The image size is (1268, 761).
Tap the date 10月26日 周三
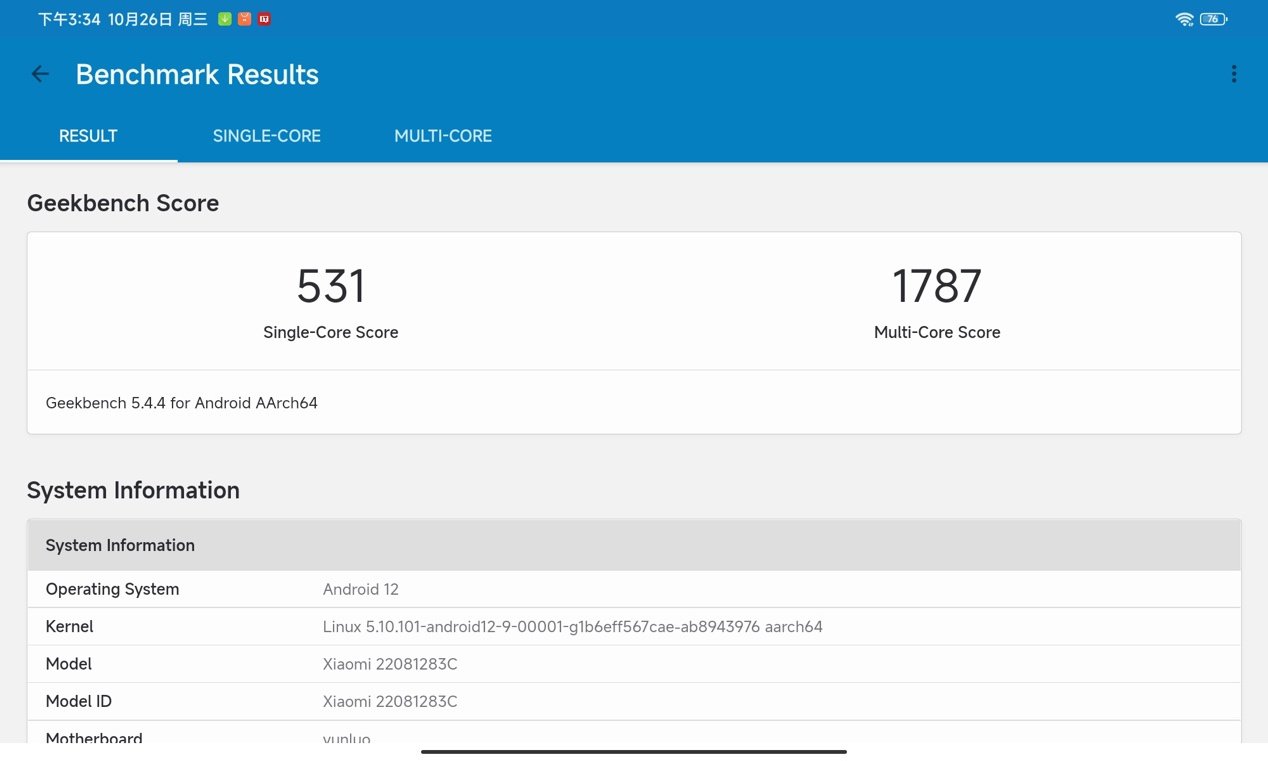pyautogui.click(x=158, y=19)
